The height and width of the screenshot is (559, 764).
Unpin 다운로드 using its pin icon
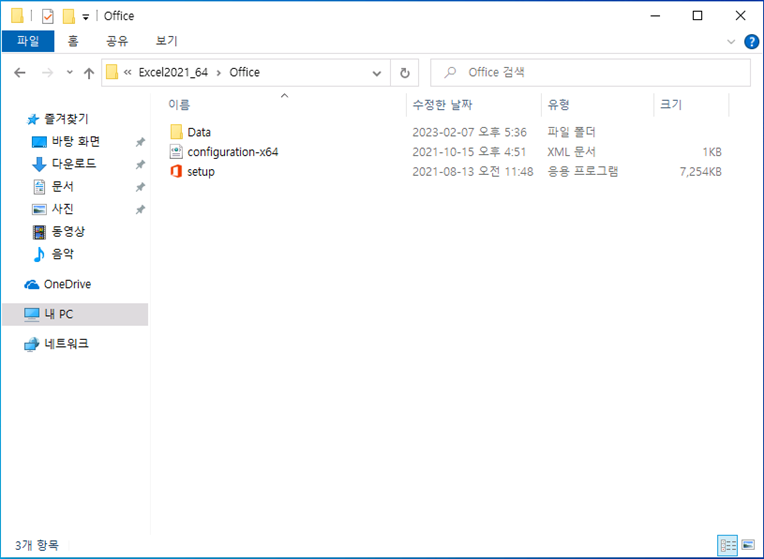tap(140, 164)
